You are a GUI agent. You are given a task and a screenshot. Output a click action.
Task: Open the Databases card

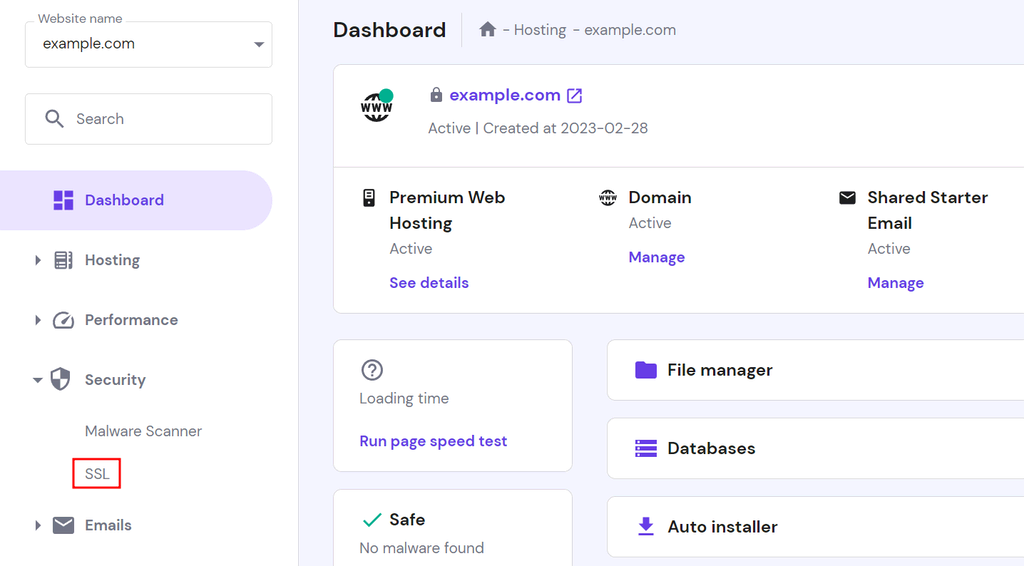[815, 448]
